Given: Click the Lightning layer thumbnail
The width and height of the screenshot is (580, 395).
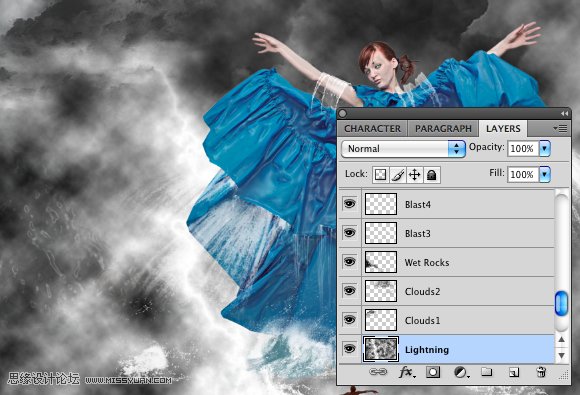Looking at the screenshot, I should (x=381, y=349).
